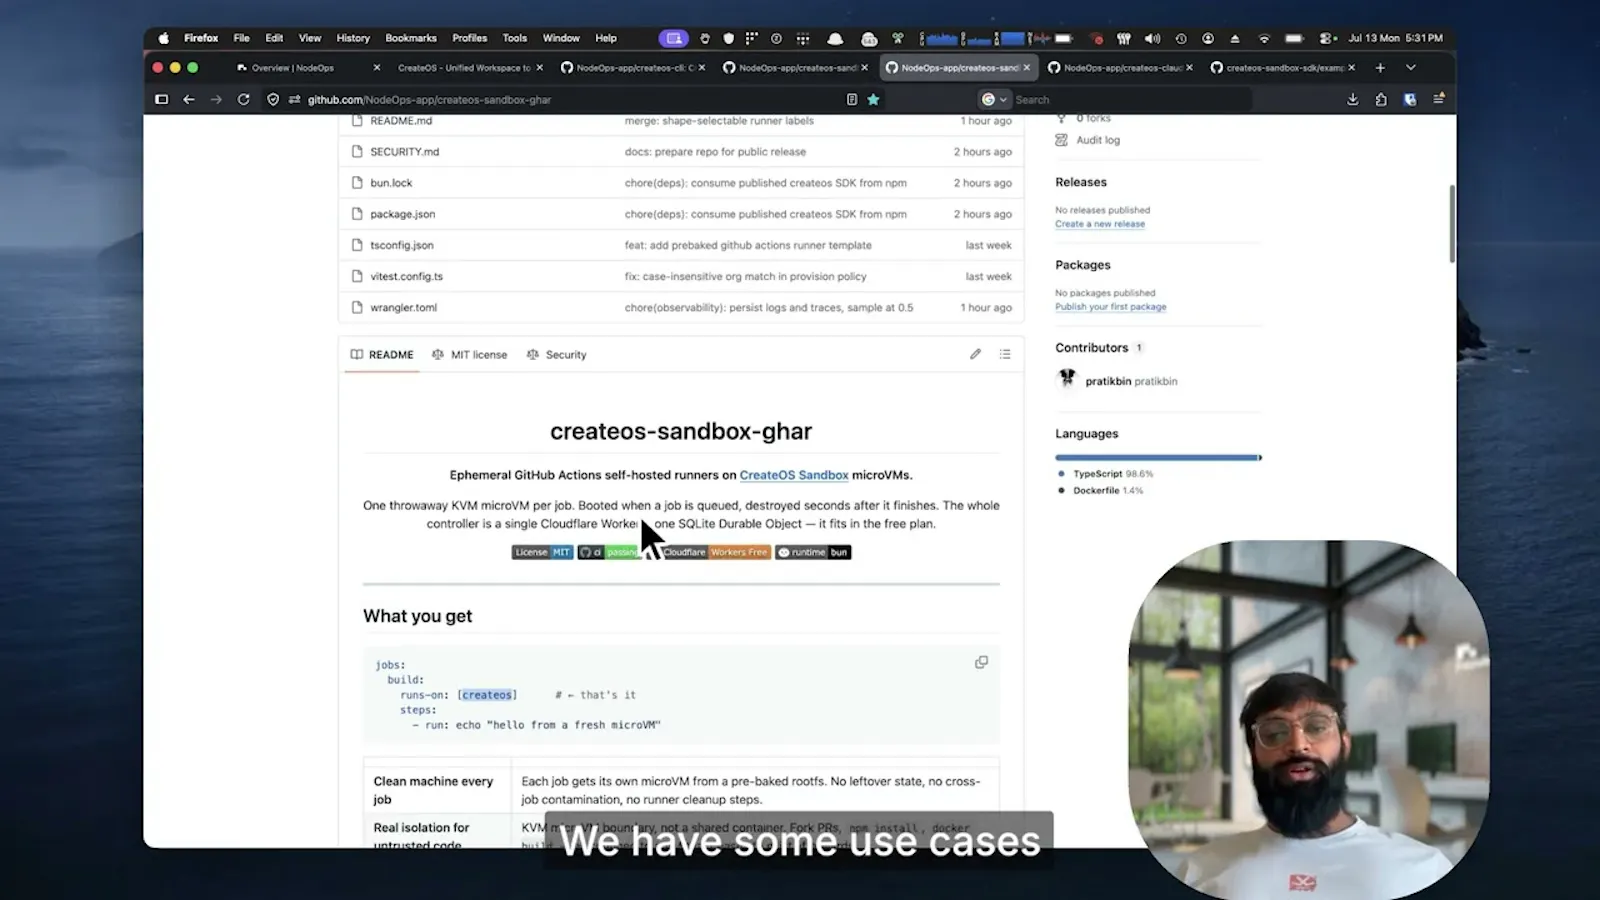Click Create a new release link

pyautogui.click(x=1100, y=224)
